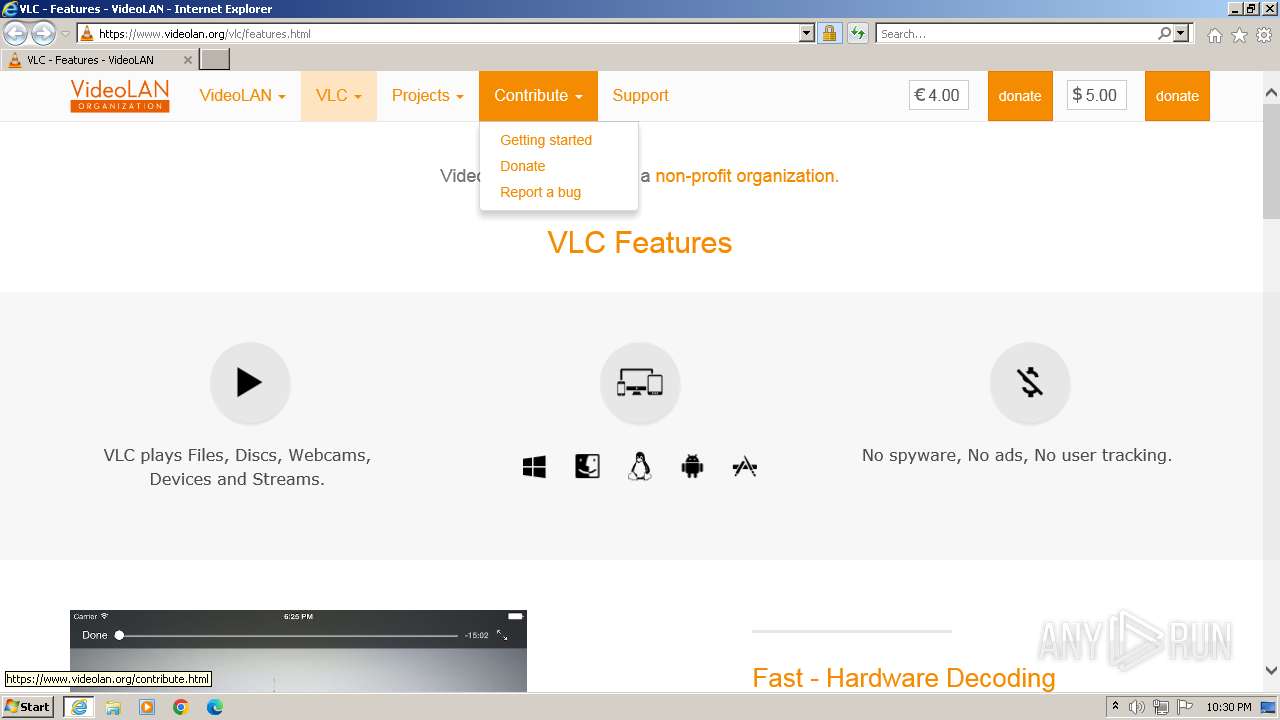Open File Explorer from the taskbar
Viewport: 1280px width, 720px height.
tap(113, 707)
